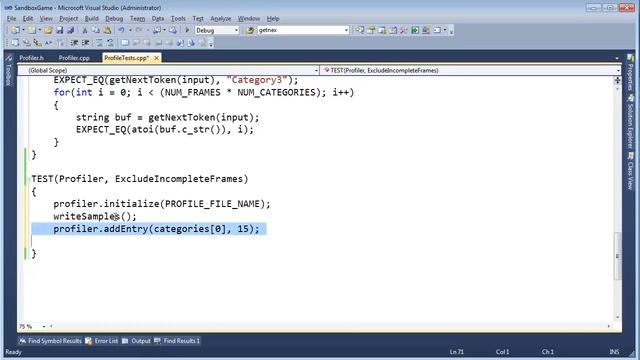Click the Find in Files icon beside the search box
Image resolution: width=640 pixels, height=360 pixels.
pyautogui.click(x=250, y=30)
